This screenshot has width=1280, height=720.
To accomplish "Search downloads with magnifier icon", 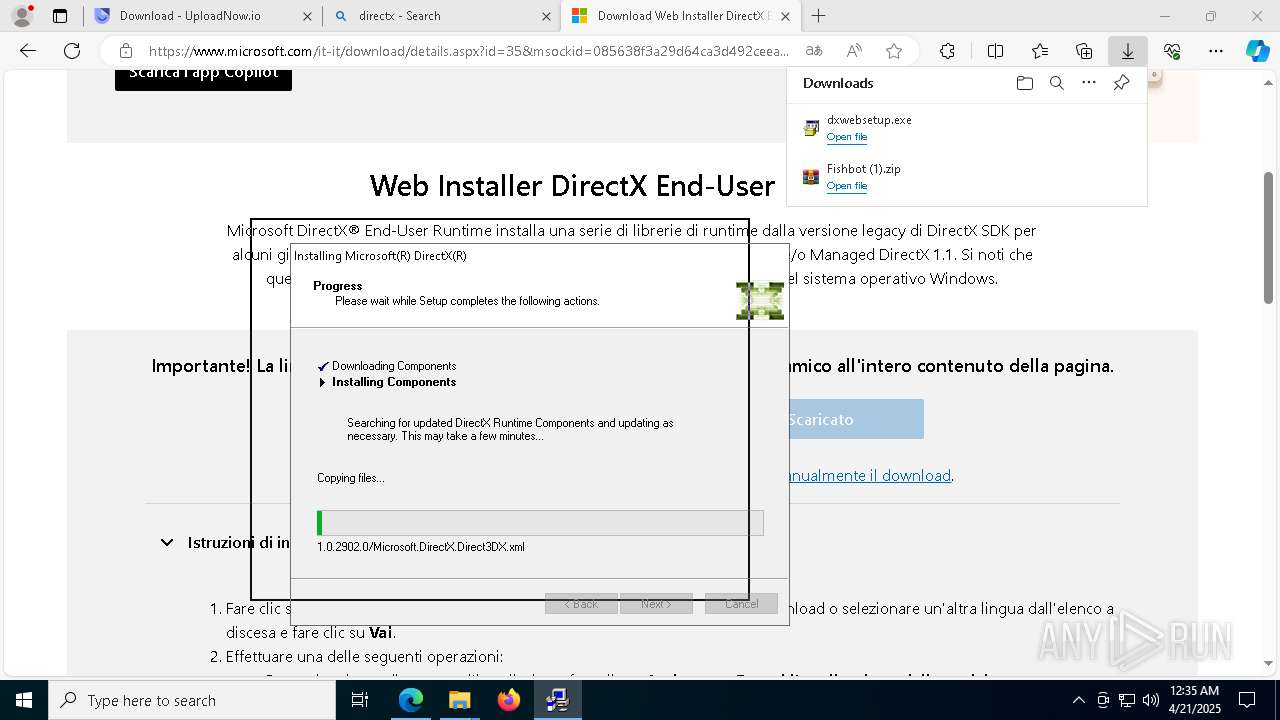I will point(1057,83).
